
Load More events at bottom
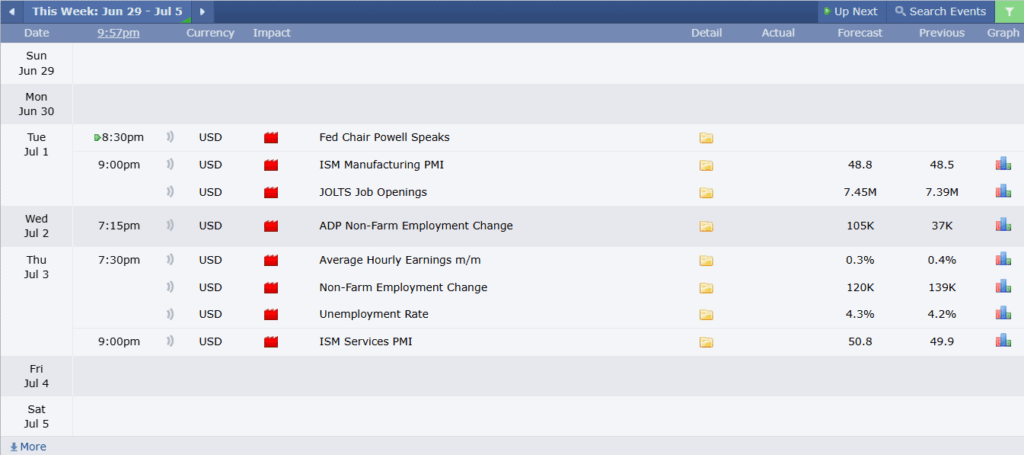pos(28,447)
